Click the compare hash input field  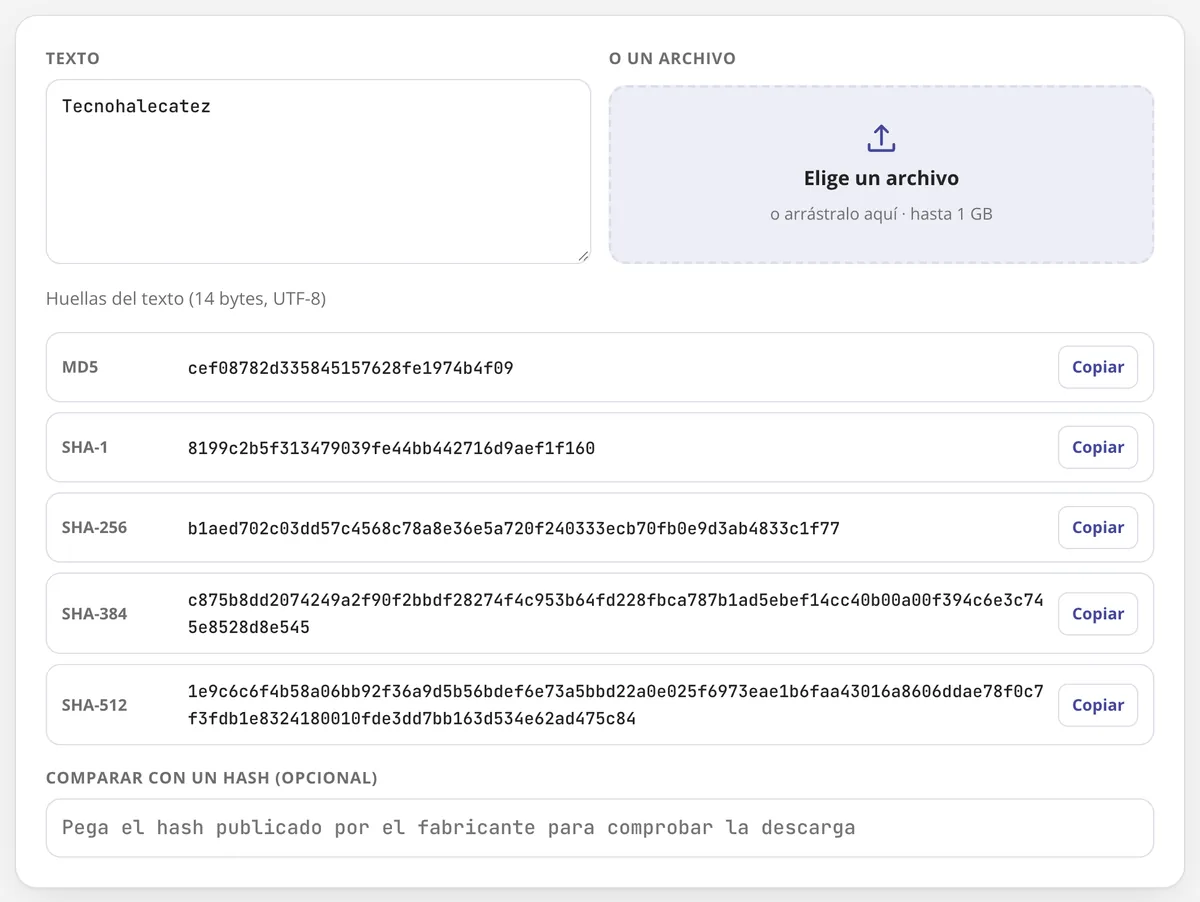[600, 828]
